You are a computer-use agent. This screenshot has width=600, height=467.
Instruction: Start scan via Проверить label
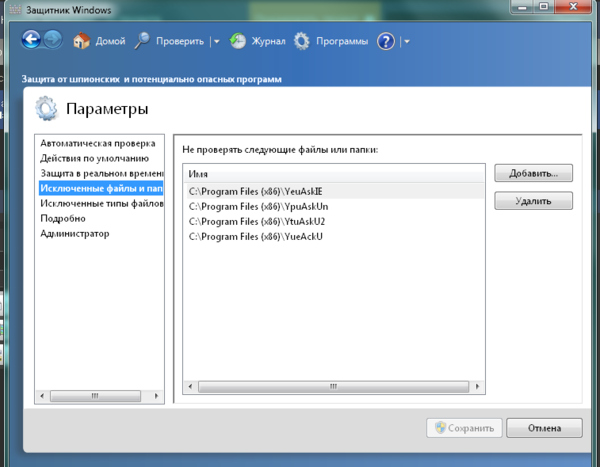180,41
